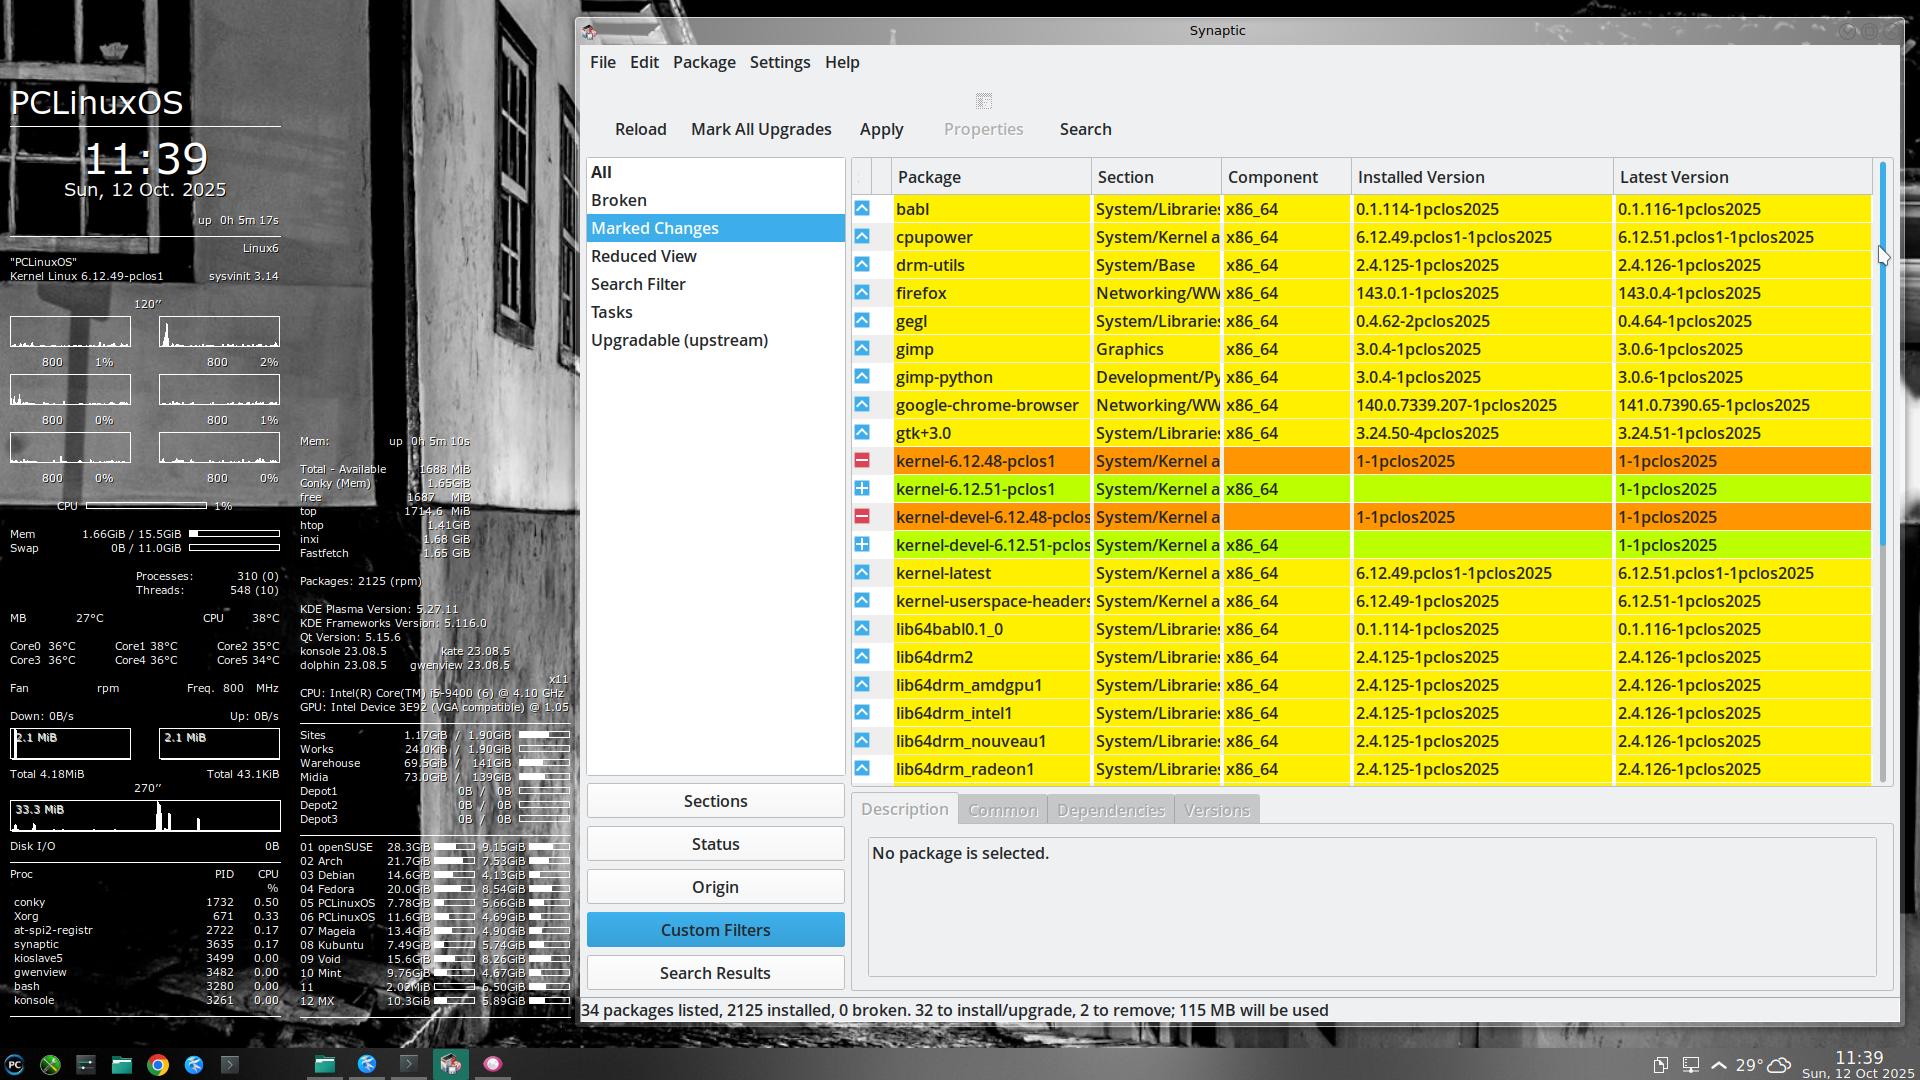Open the PCLinuxOS application launcher
This screenshot has width=1920, height=1080.
pos(15,1065)
